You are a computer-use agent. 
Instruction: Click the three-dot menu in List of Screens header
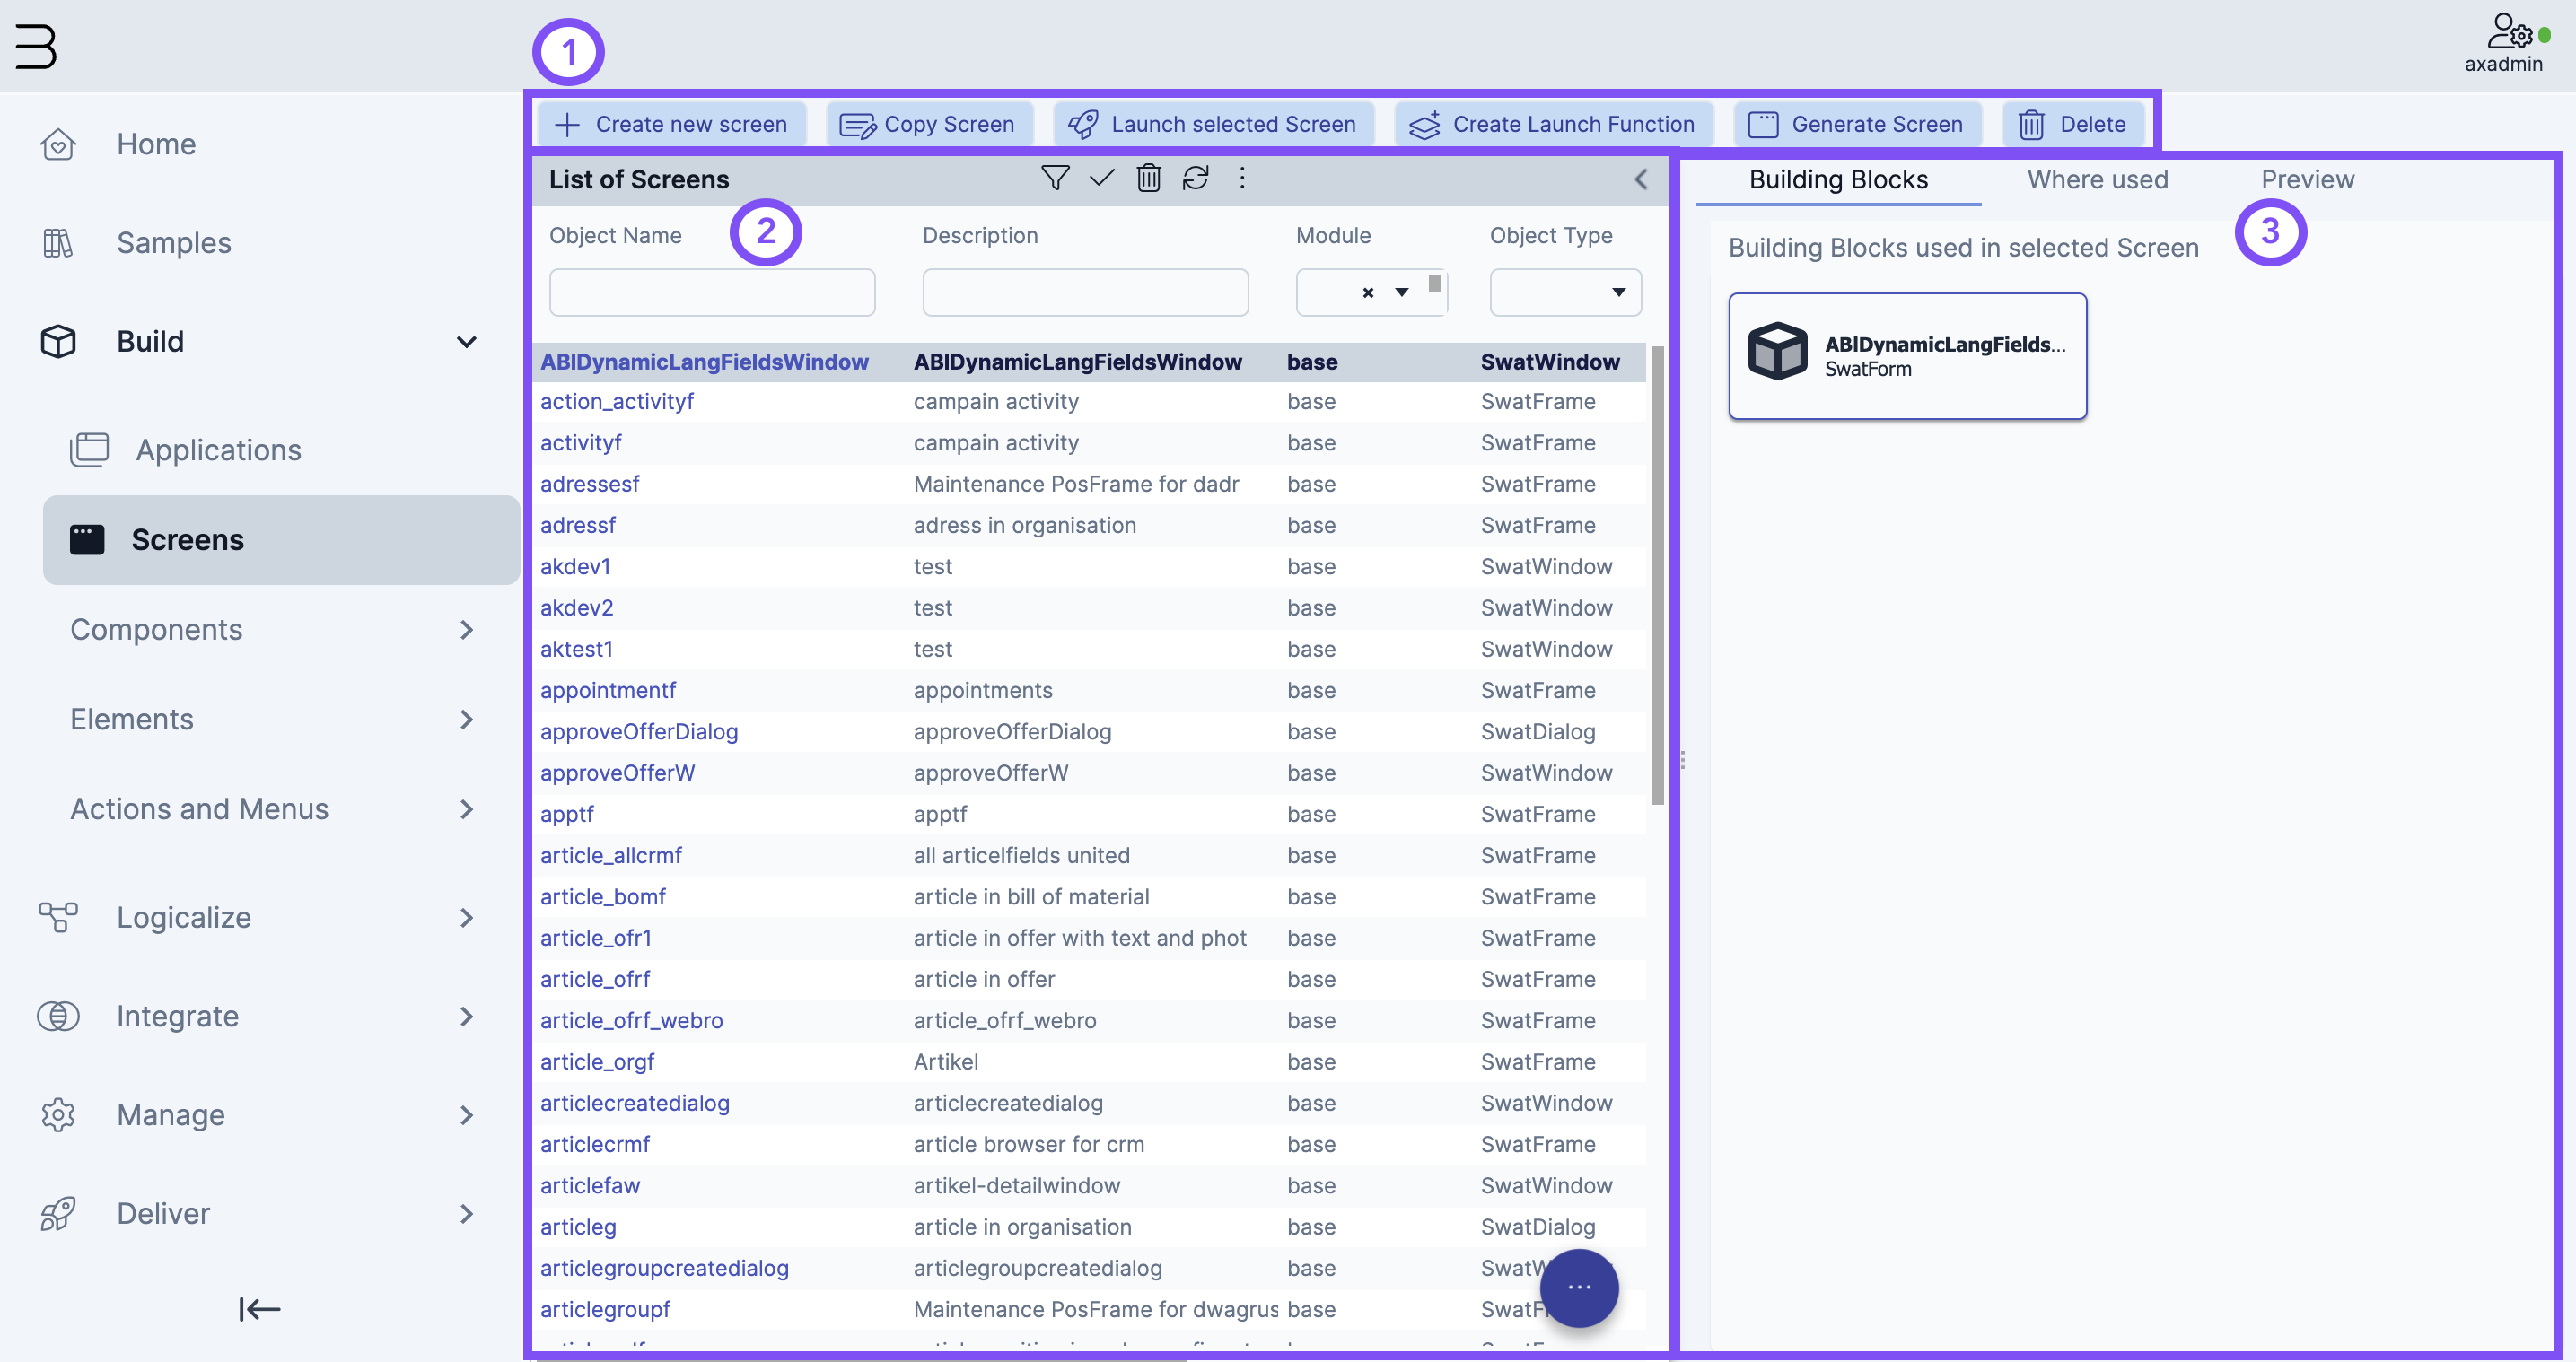pyautogui.click(x=1244, y=177)
